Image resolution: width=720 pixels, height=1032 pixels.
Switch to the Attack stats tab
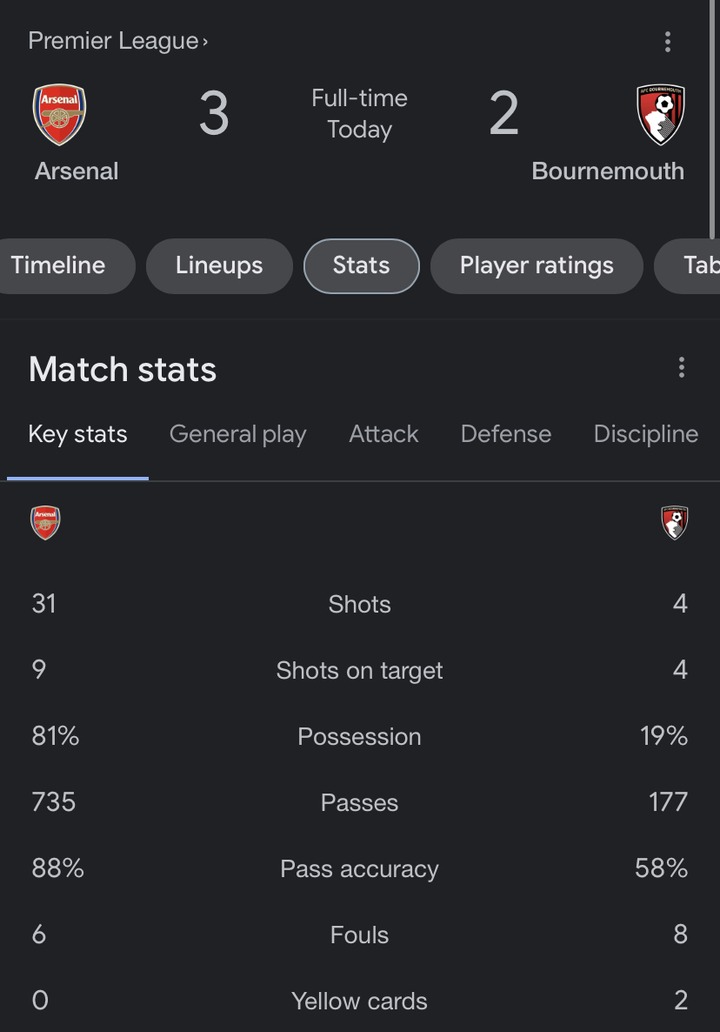pyautogui.click(x=384, y=434)
